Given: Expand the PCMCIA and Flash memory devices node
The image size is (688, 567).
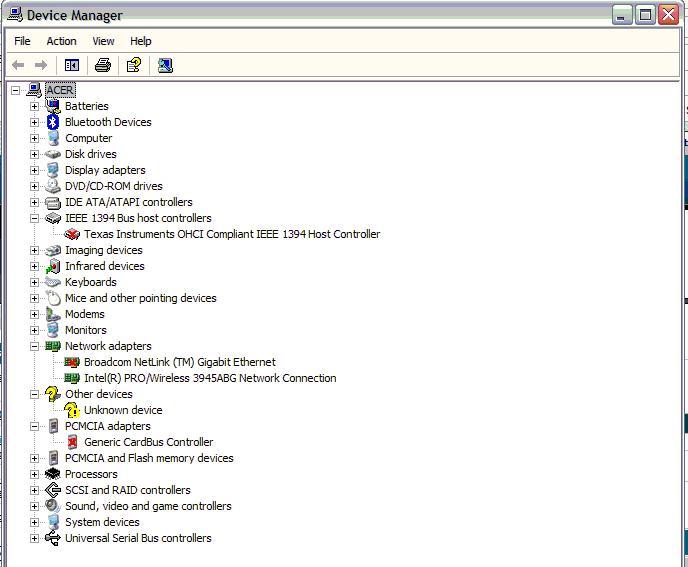Looking at the screenshot, I should pos(34,458).
